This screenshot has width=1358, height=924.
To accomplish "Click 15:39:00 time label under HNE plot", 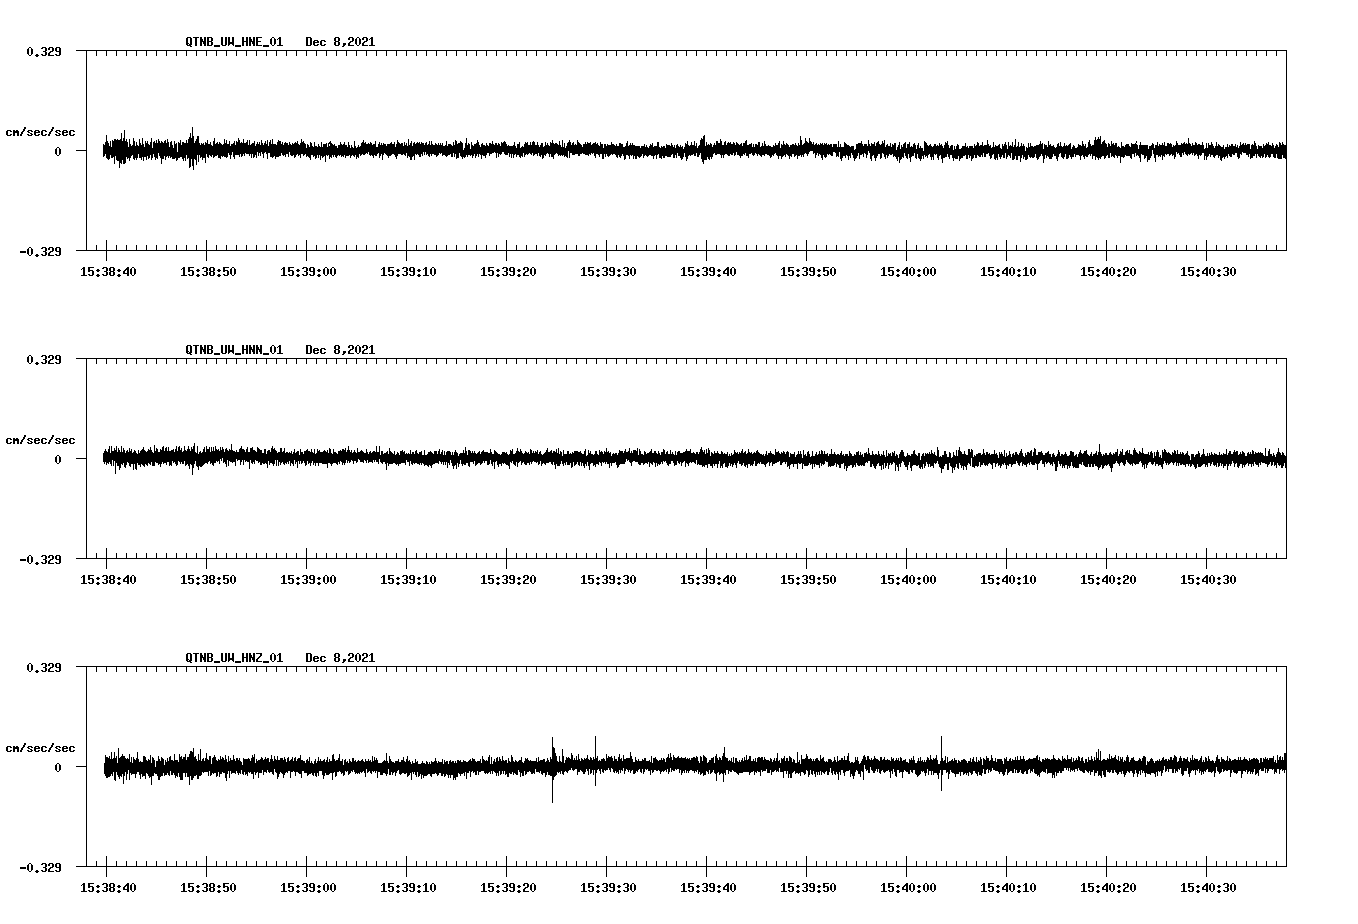I will (308, 272).
